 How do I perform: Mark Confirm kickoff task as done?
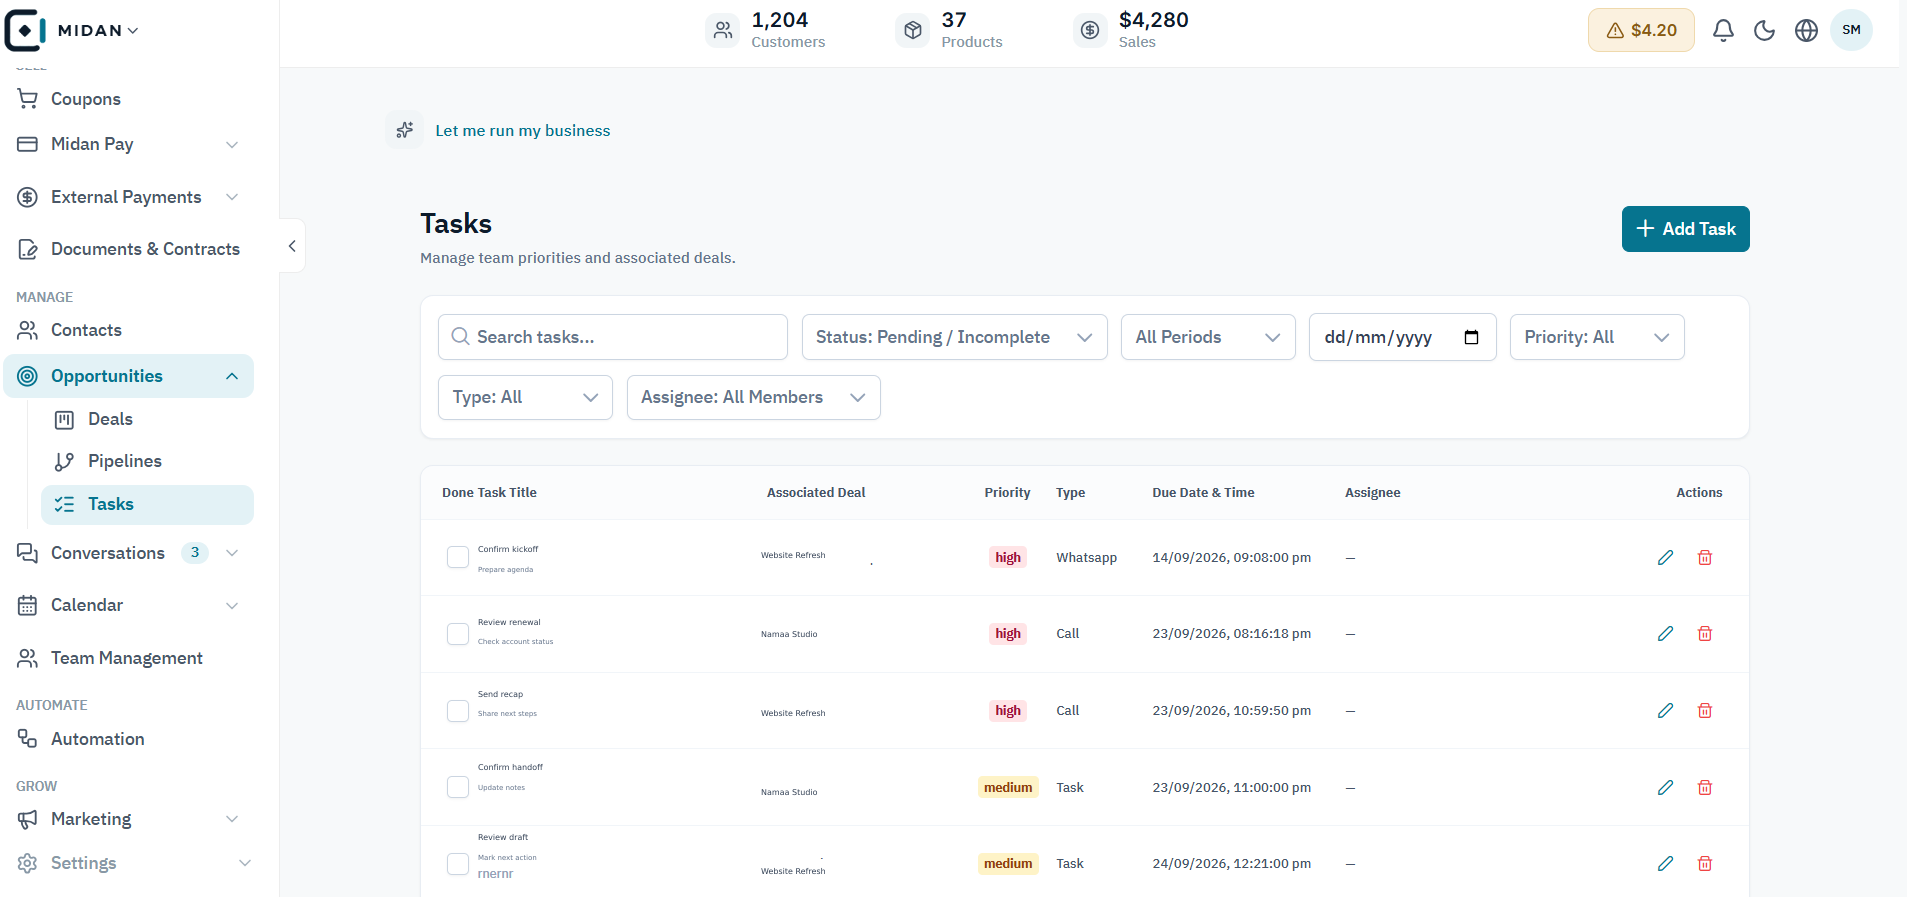pos(458,558)
